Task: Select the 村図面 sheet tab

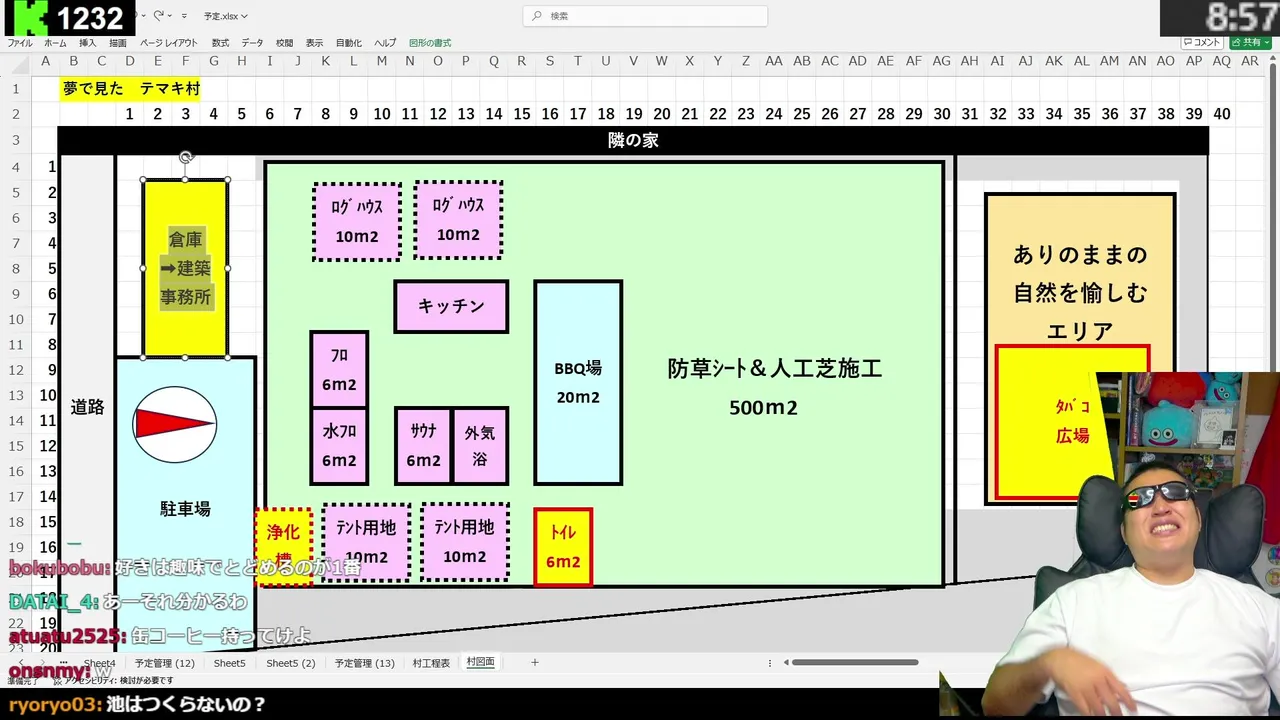Action: (x=480, y=663)
